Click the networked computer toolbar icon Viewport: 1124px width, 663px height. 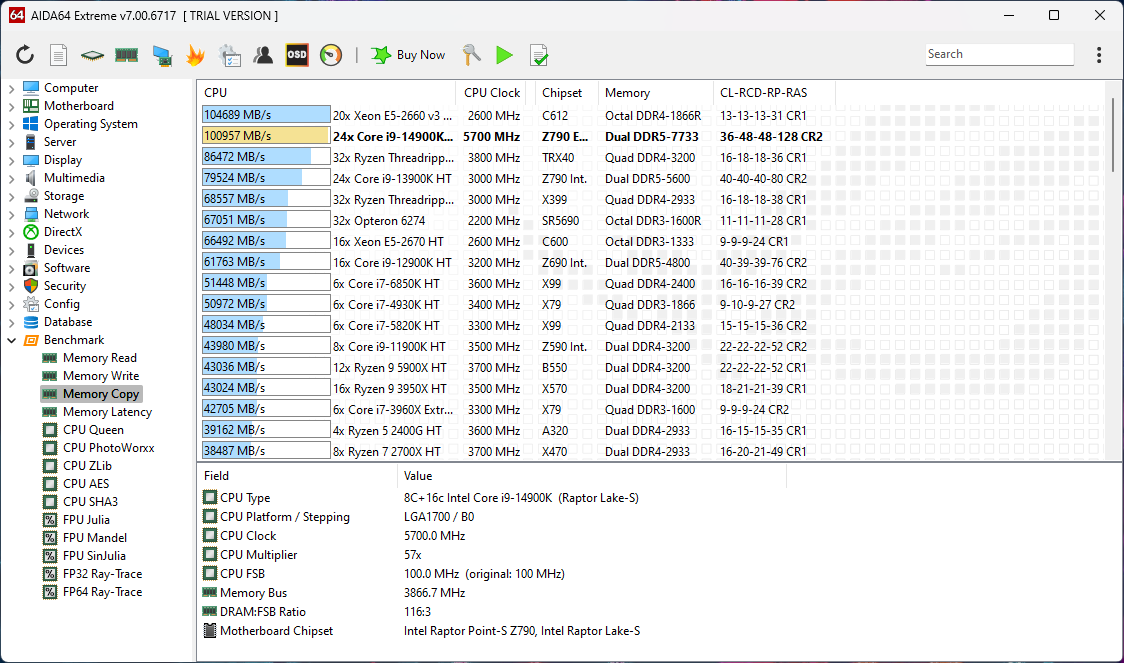162,55
